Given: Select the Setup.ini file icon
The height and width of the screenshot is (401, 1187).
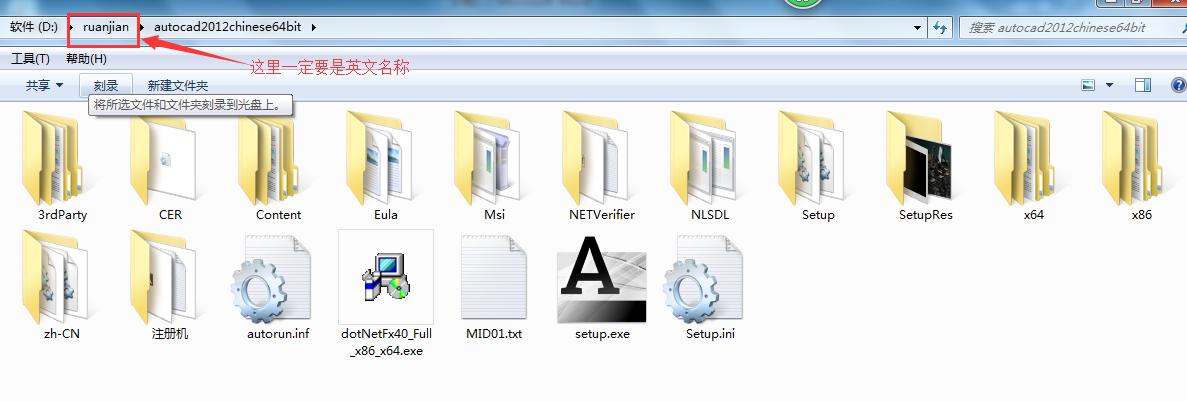Looking at the screenshot, I should pos(703,278).
